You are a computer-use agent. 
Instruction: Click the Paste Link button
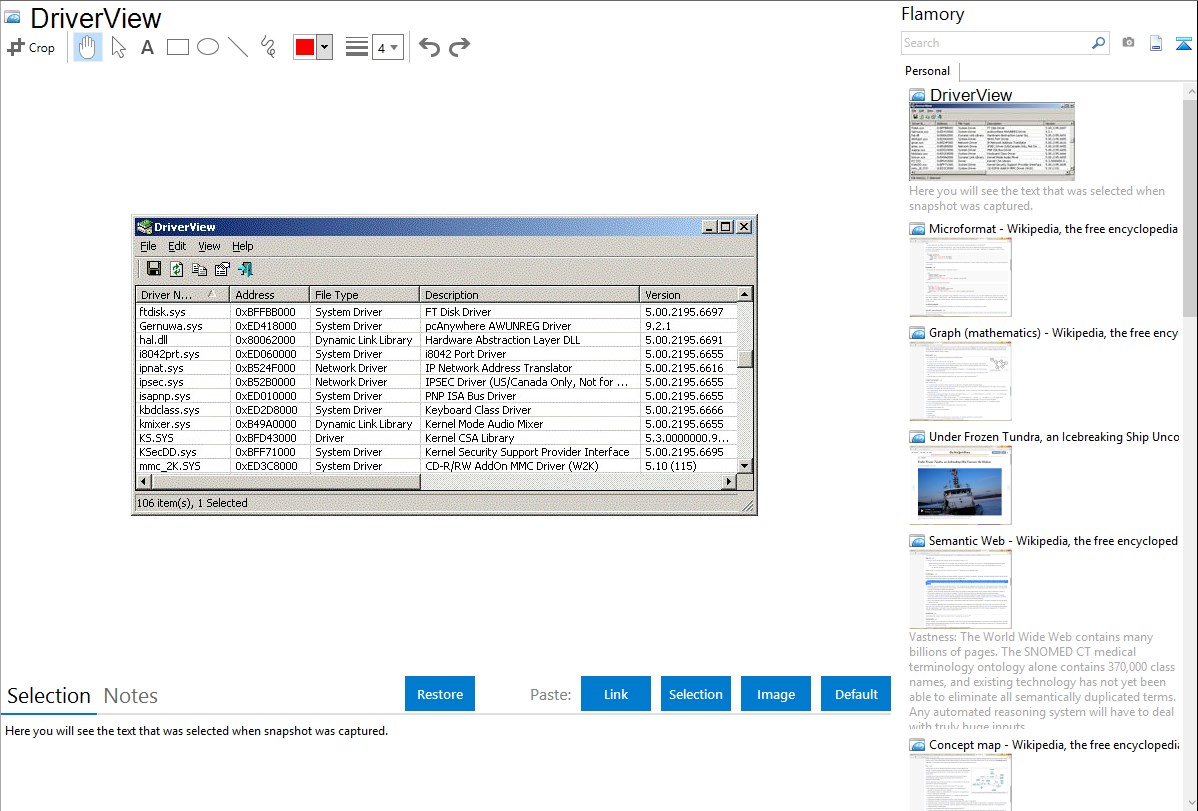616,694
